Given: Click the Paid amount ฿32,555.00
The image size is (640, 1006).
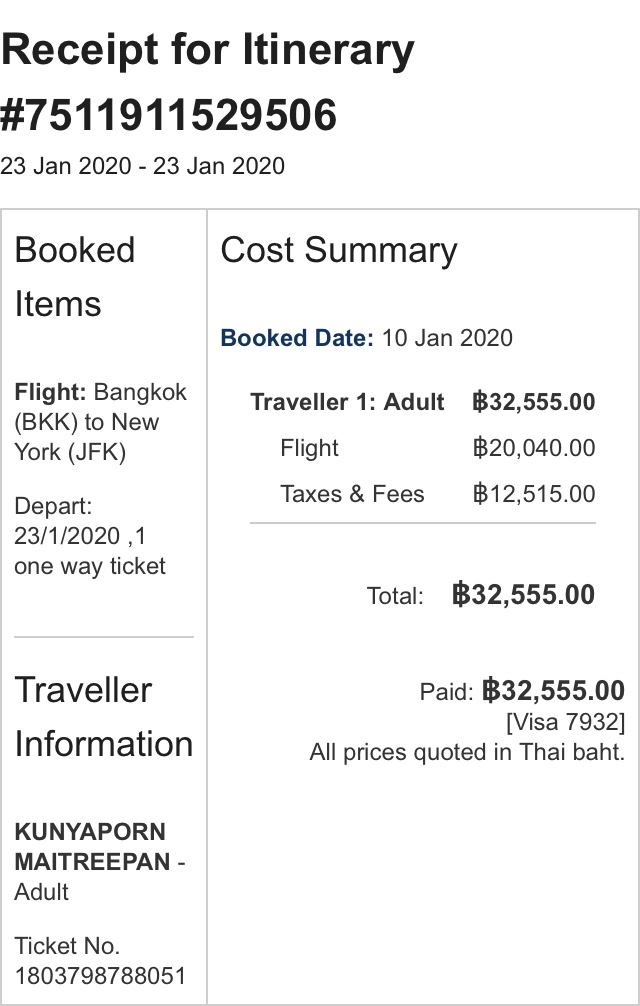Looking at the screenshot, I should click(553, 691).
